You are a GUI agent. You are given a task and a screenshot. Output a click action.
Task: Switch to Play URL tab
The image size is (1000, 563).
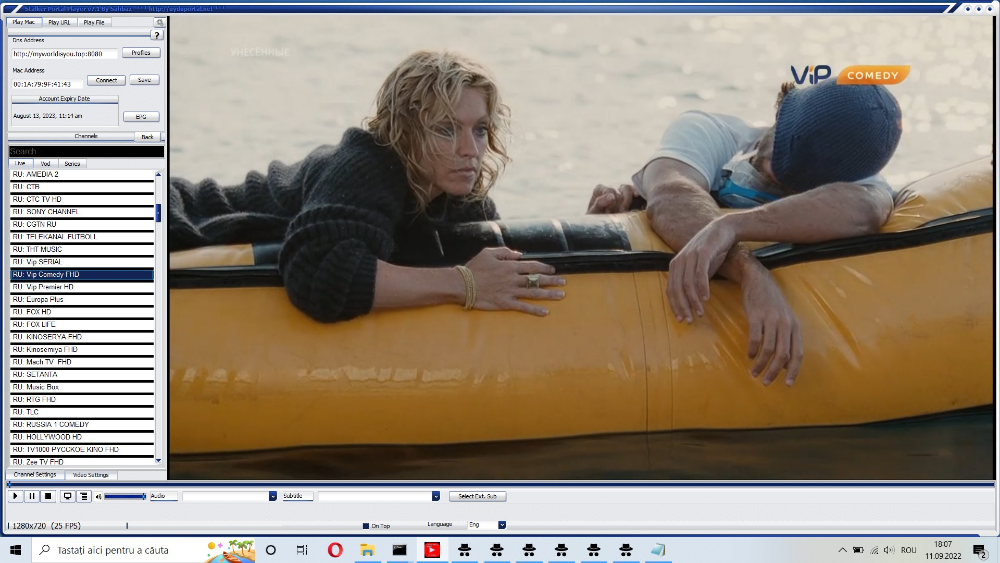tap(59, 22)
